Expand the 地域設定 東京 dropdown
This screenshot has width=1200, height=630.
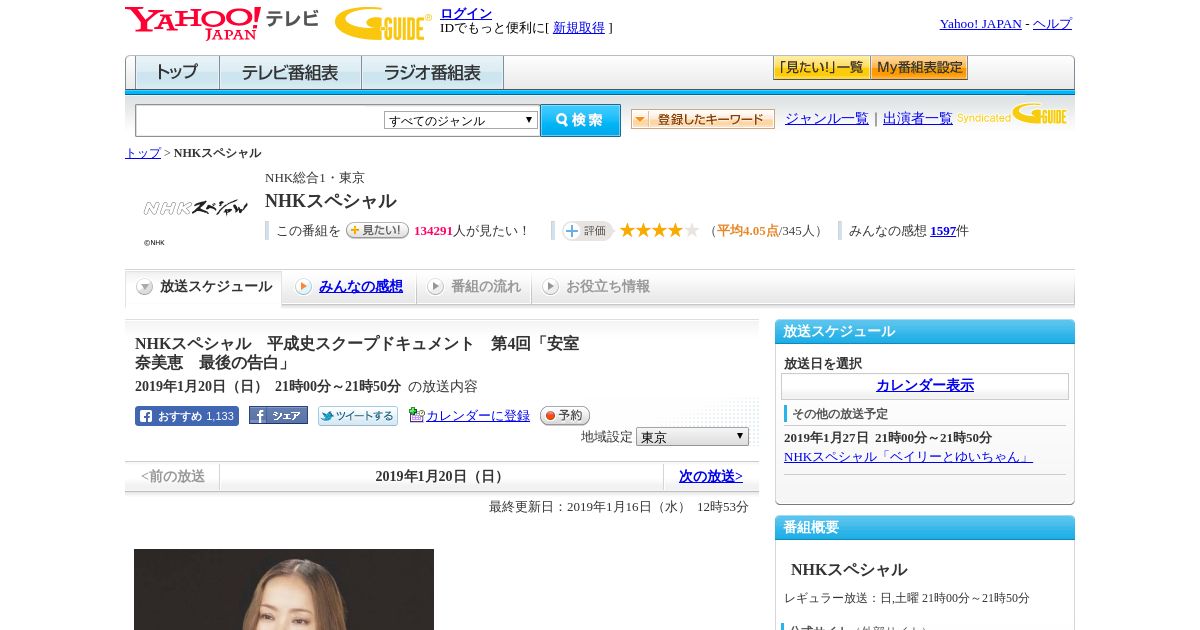tap(692, 437)
